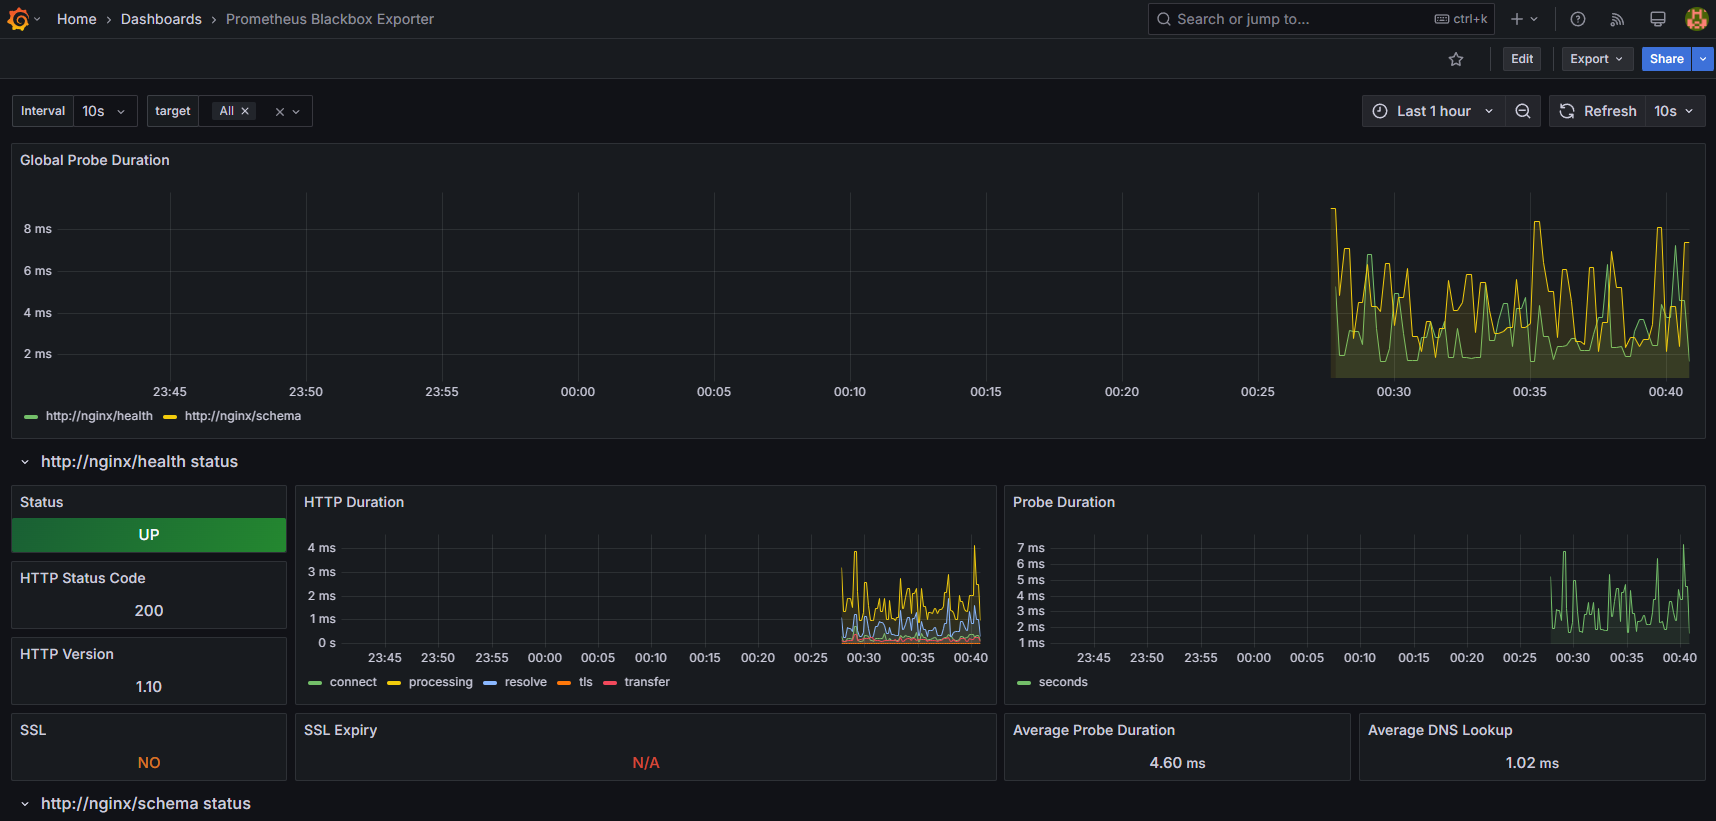This screenshot has width=1716, height=821.
Task: Open the help question mark menu
Action: 1578,19
